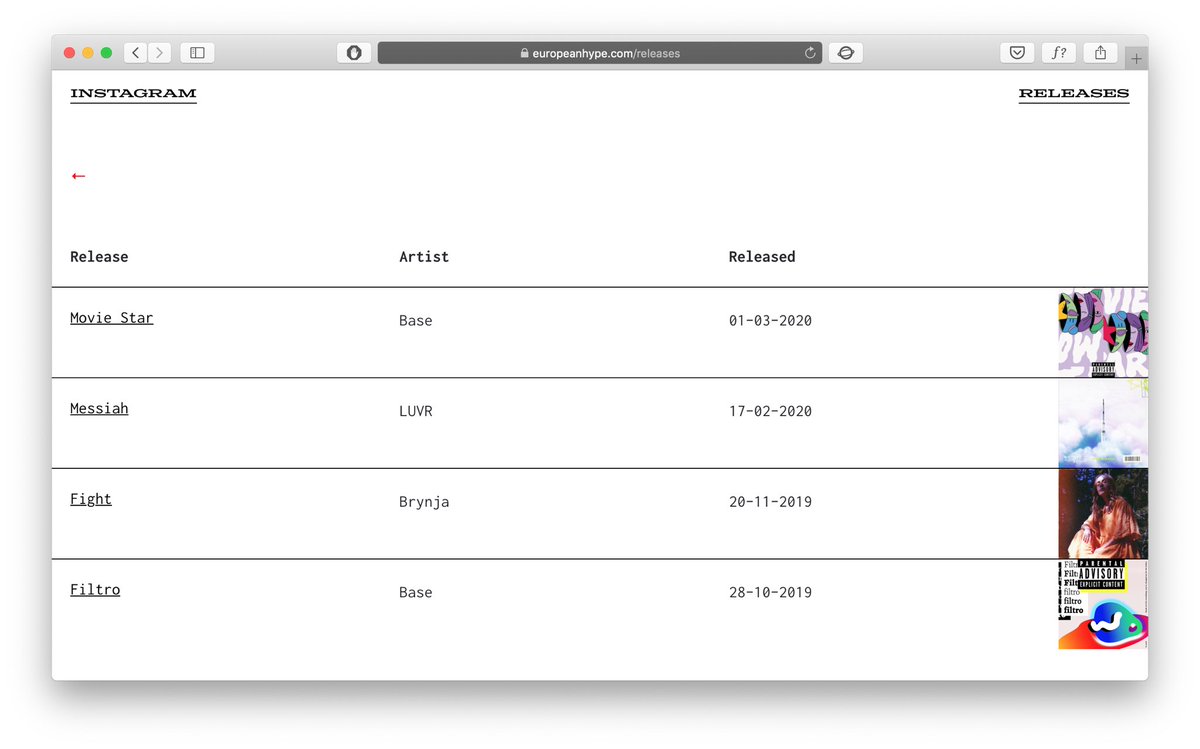The width and height of the screenshot is (1200, 749).
Task: Open the Share menu icon
Action: click(x=1100, y=53)
